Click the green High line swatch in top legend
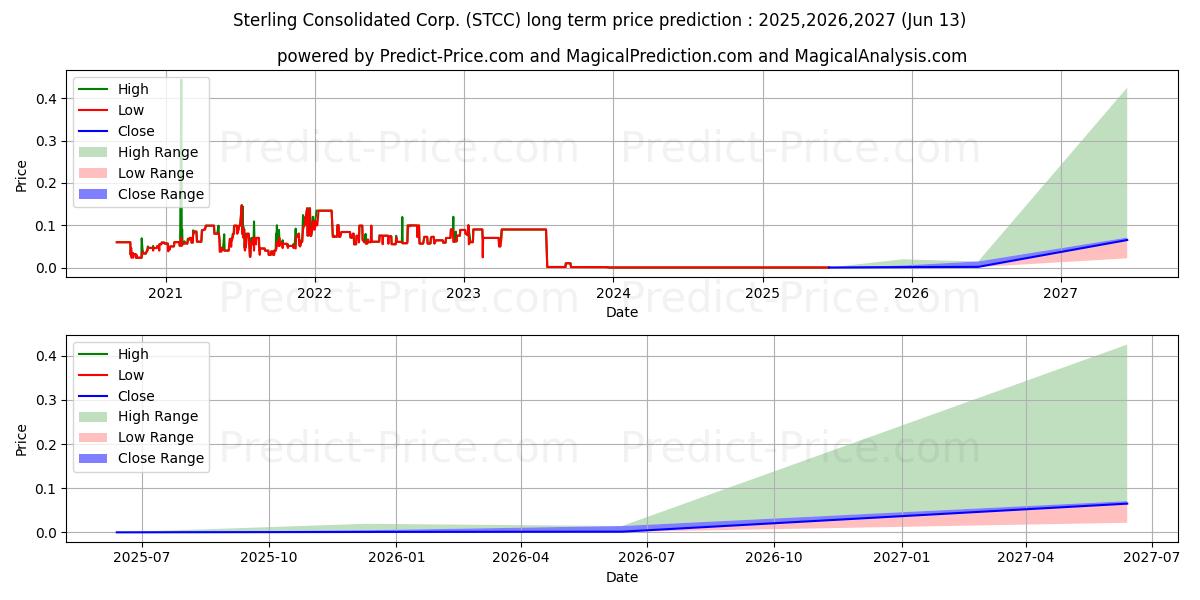 94,89
